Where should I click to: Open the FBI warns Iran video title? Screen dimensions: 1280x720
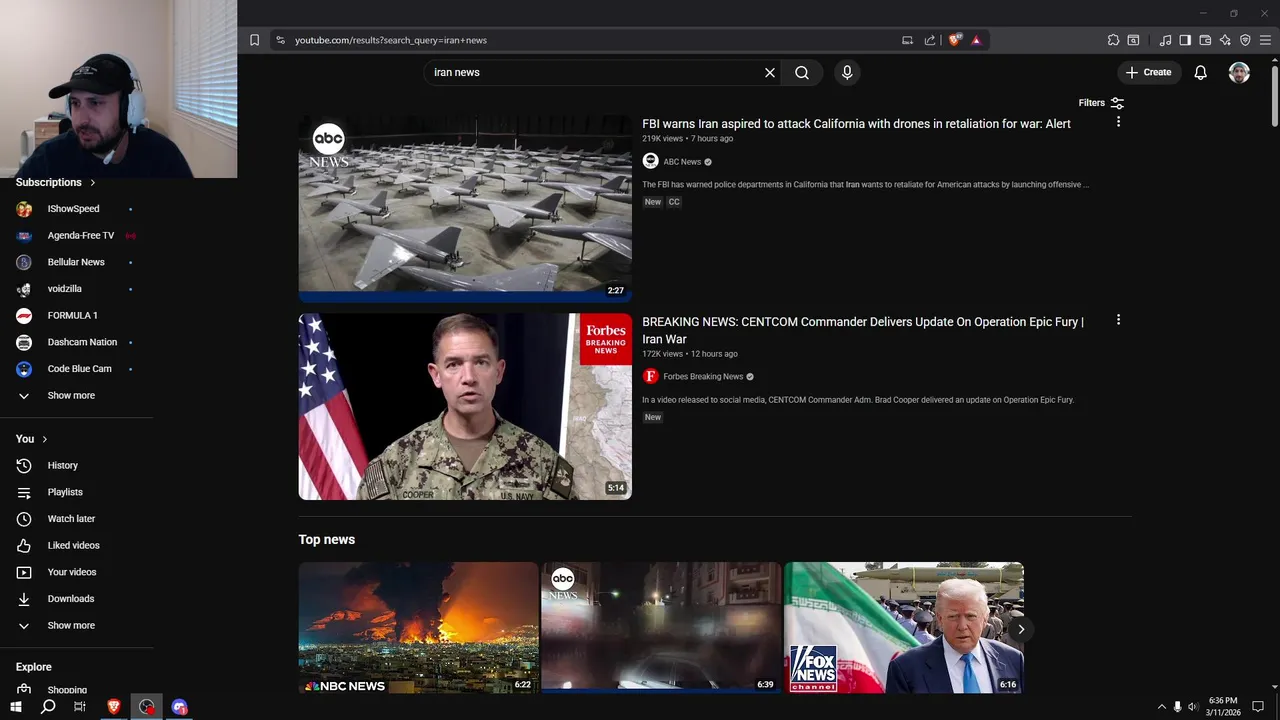(x=856, y=124)
